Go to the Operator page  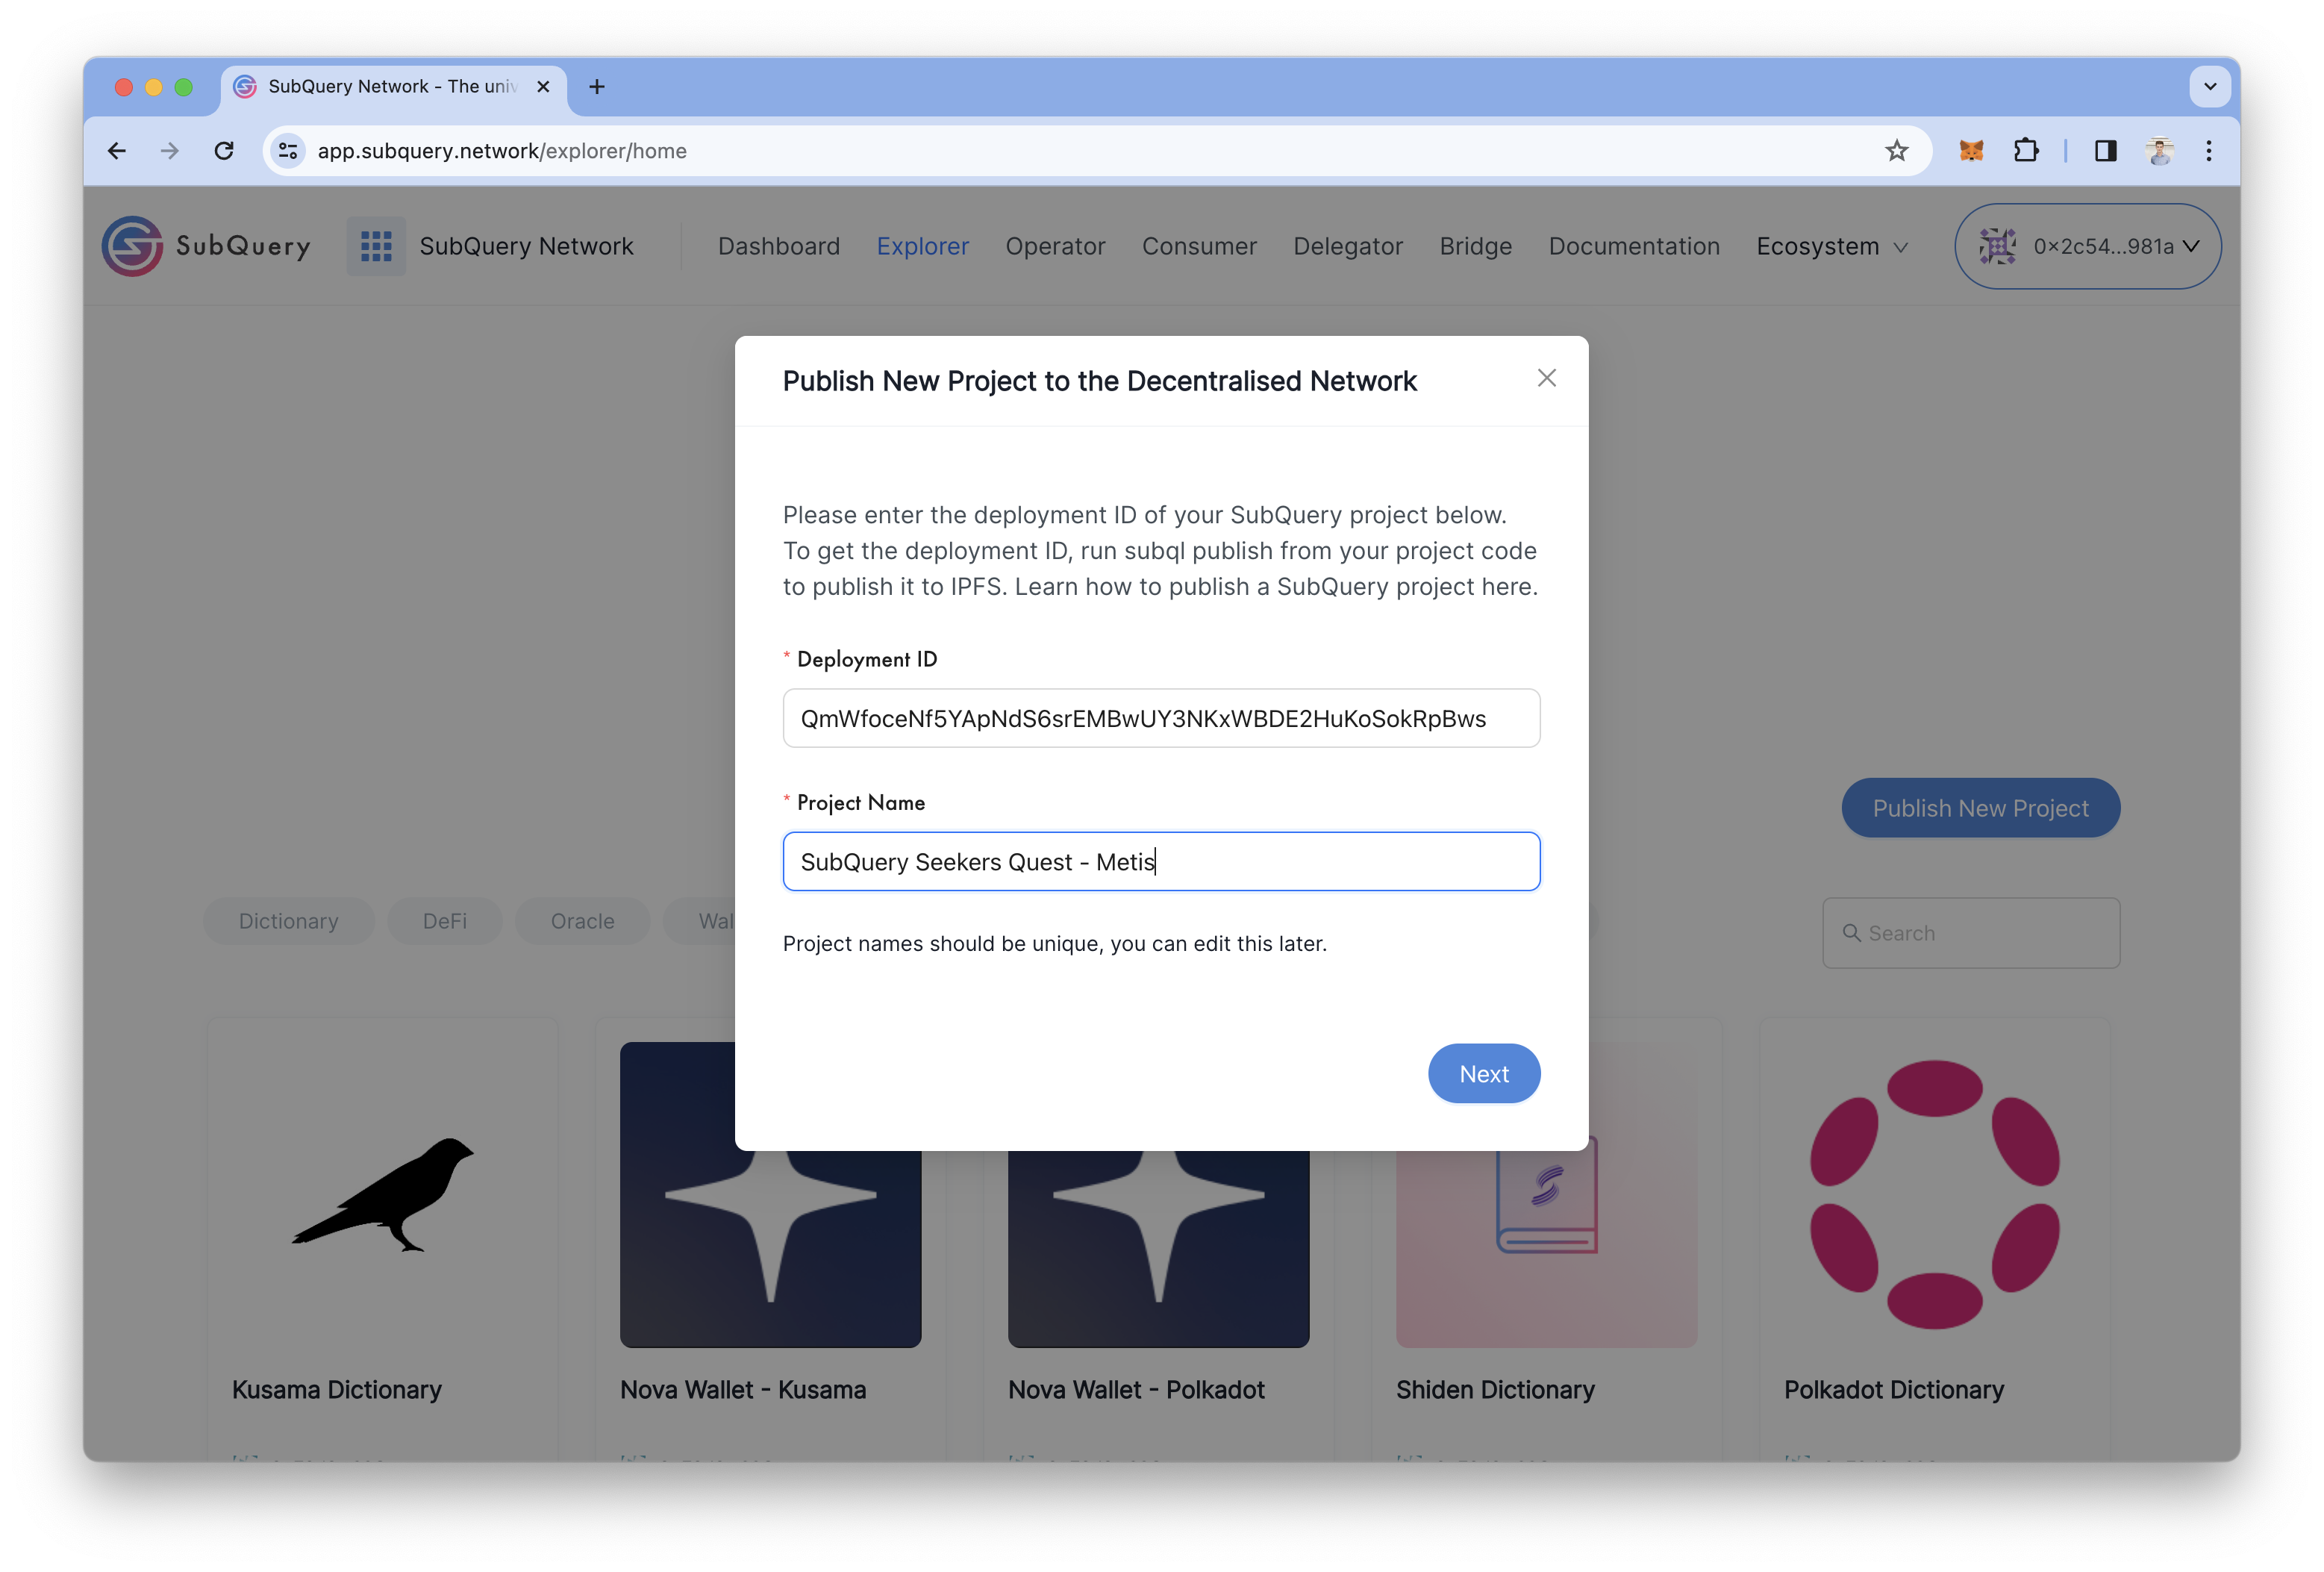coord(1055,246)
